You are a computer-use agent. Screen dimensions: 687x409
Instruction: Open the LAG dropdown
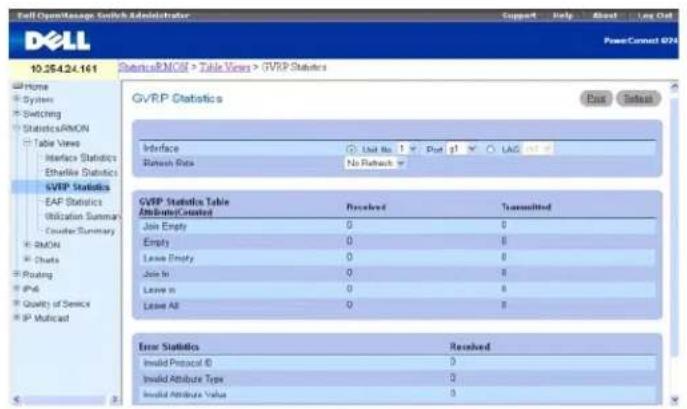(x=537, y=149)
